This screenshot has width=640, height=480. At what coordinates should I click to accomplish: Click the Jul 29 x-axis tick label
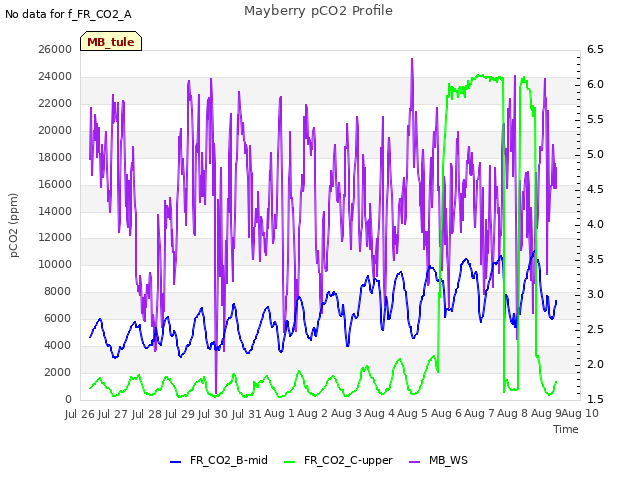point(180,414)
